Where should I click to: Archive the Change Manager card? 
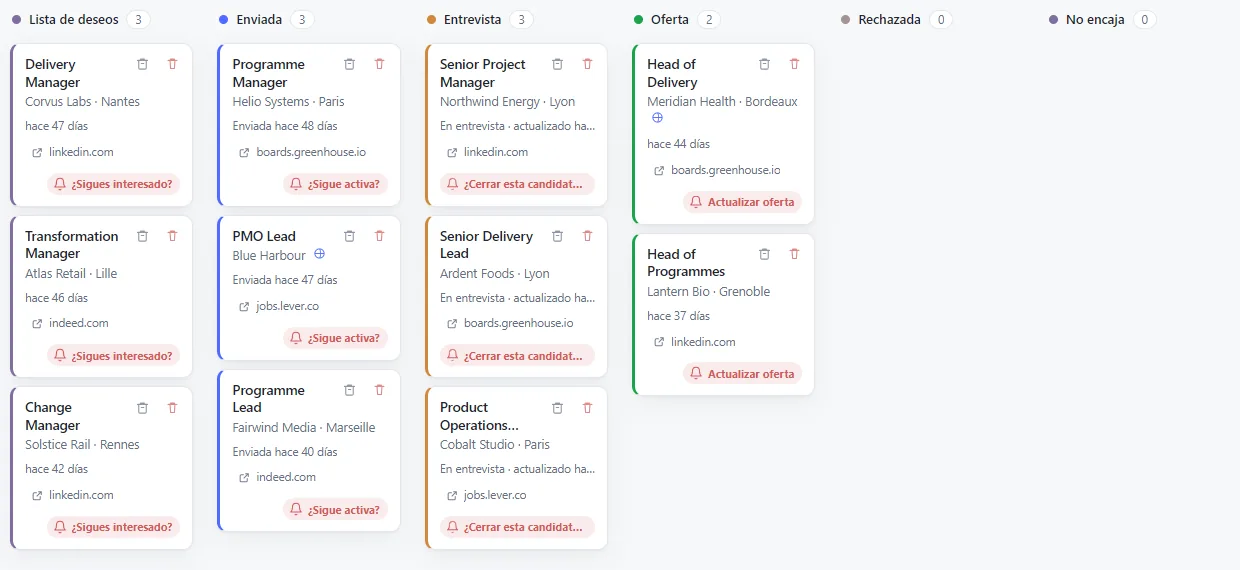click(x=142, y=408)
